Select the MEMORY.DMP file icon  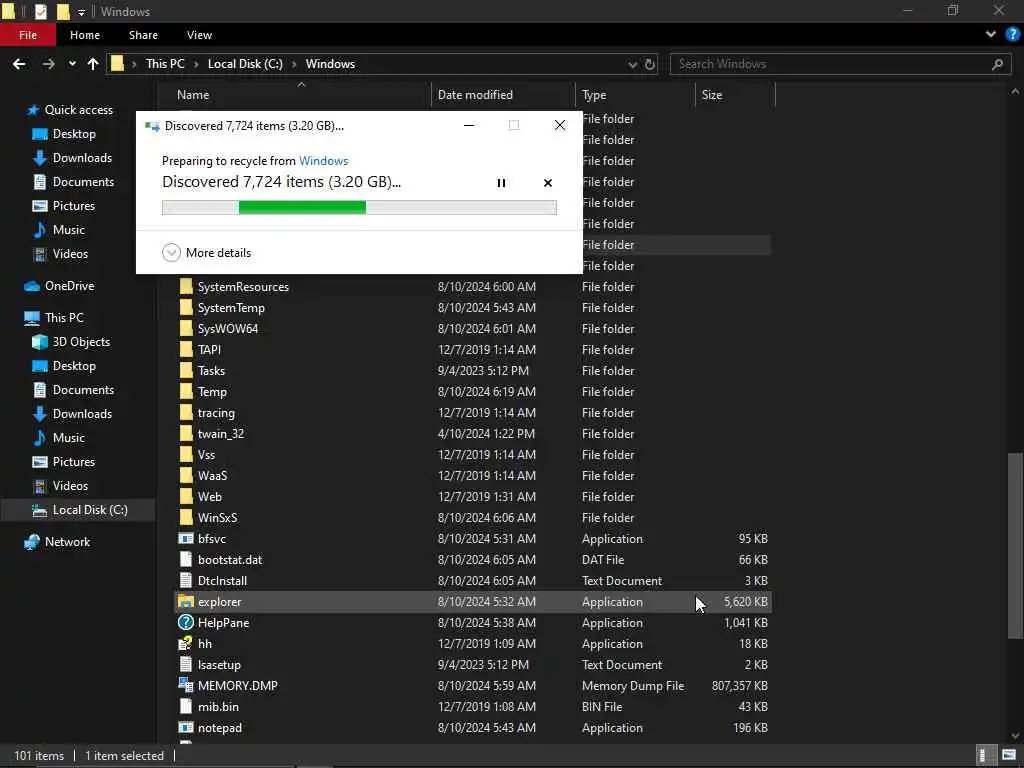point(186,685)
